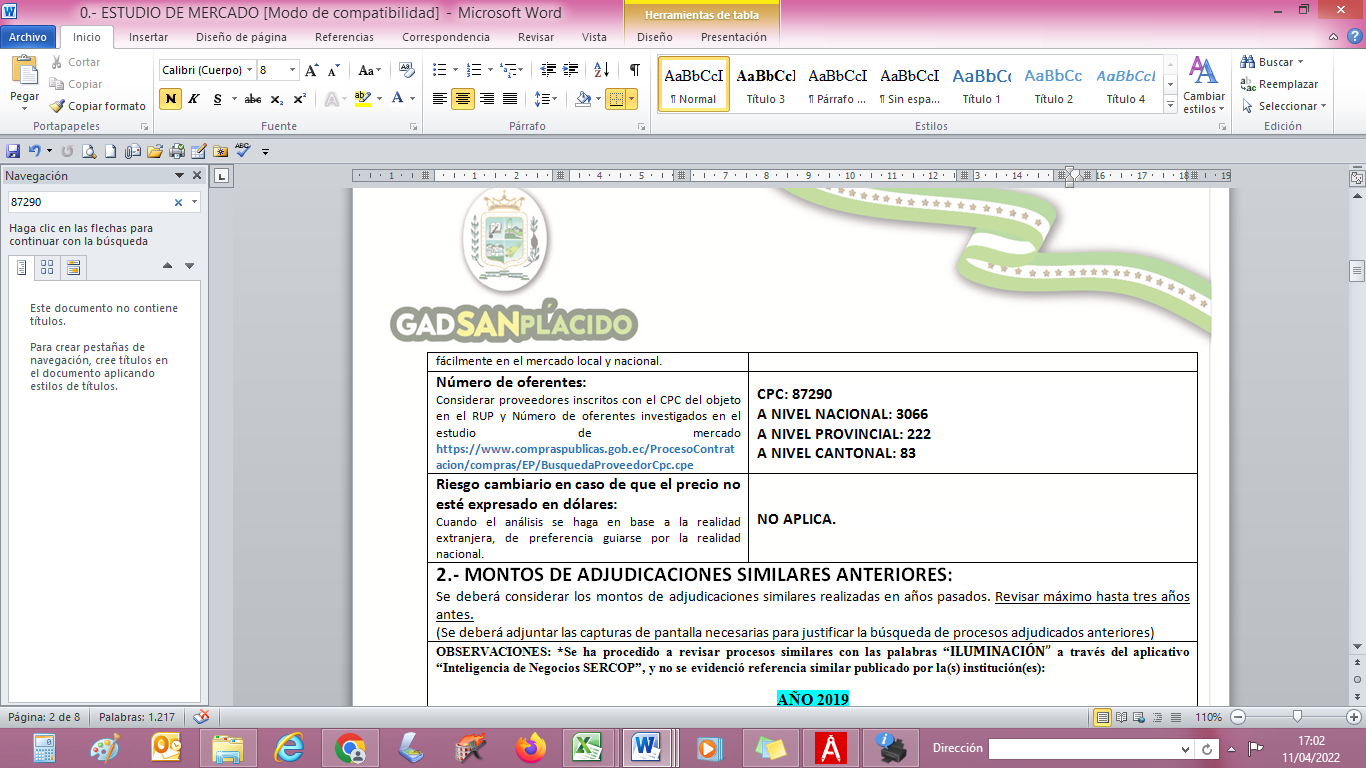
Task: Click the Reemplazar button
Action: click(x=1287, y=84)
